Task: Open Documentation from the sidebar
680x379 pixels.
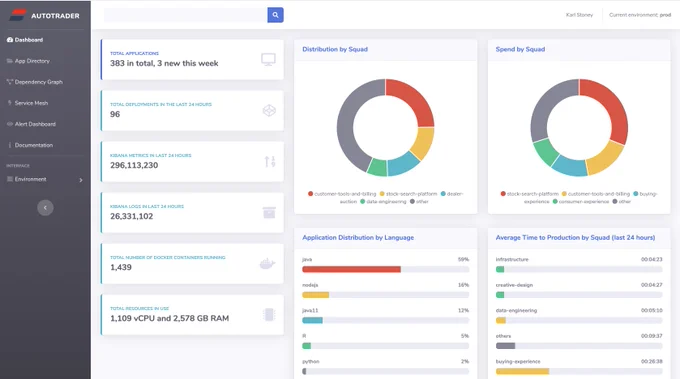Action: 34,145
